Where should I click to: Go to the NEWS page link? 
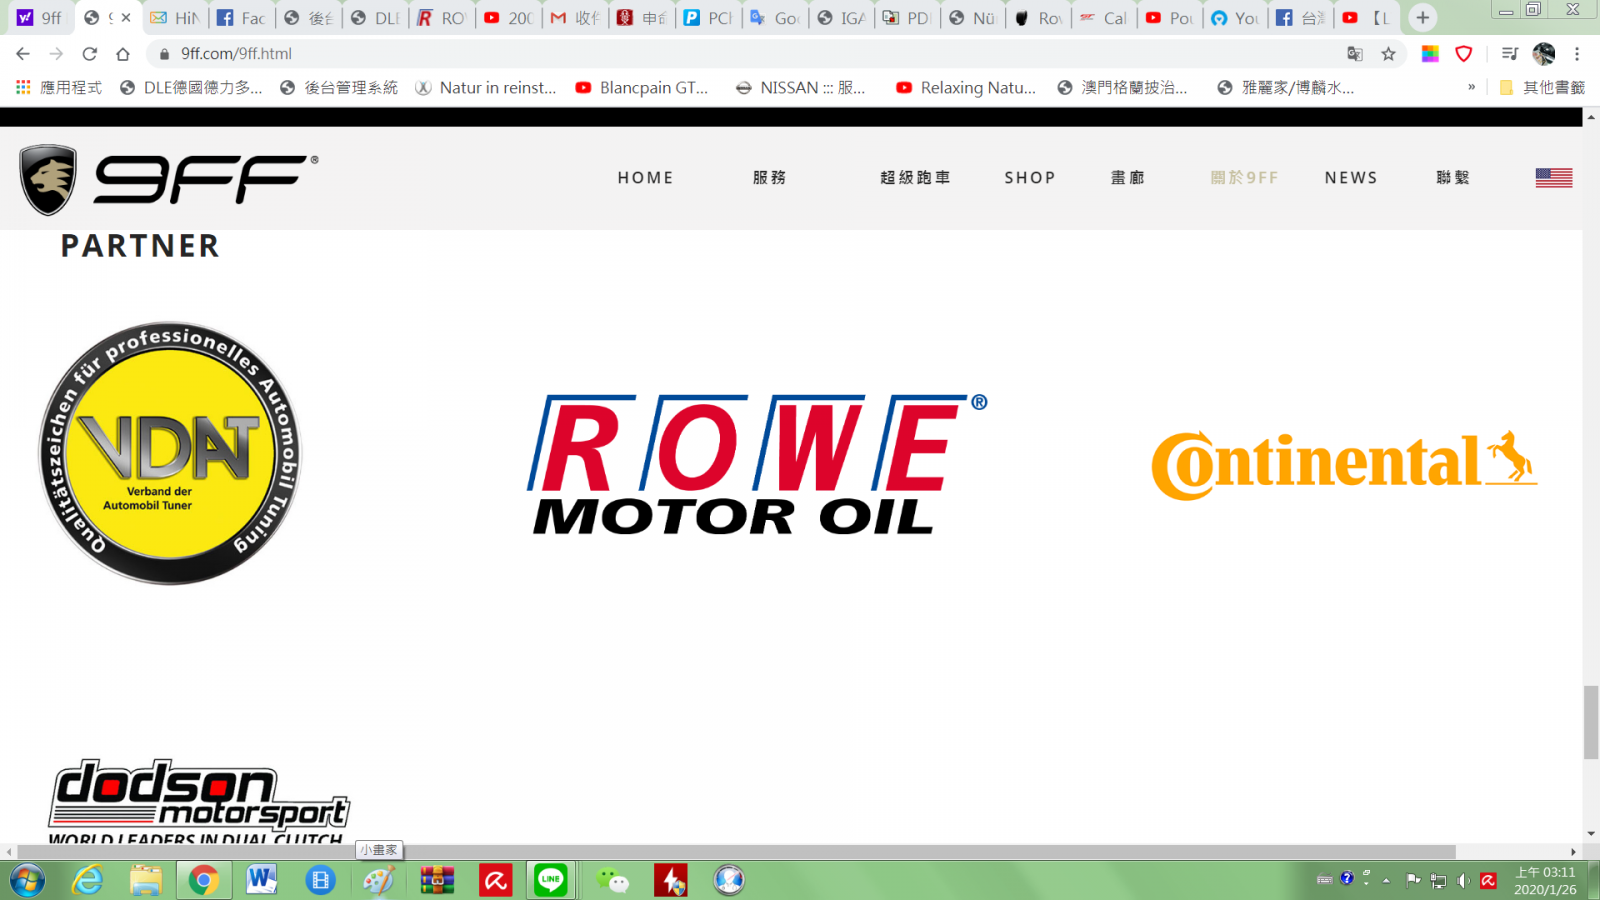coord(1350,178)
